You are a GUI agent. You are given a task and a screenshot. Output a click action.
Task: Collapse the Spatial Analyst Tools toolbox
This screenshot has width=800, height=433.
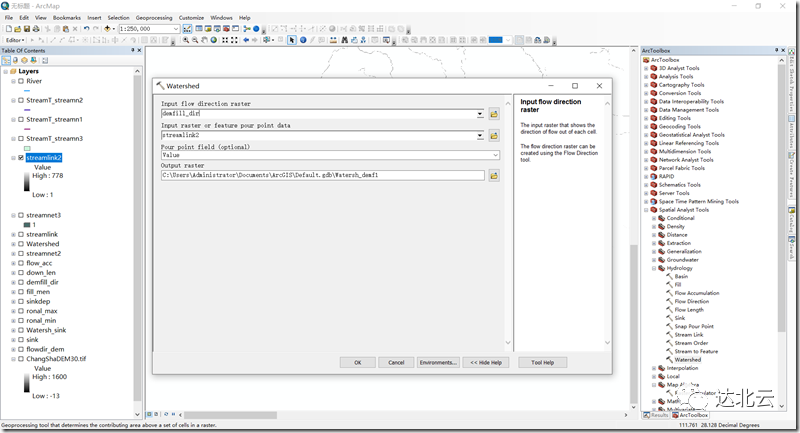pyautogui.click(x=646, y=210)
